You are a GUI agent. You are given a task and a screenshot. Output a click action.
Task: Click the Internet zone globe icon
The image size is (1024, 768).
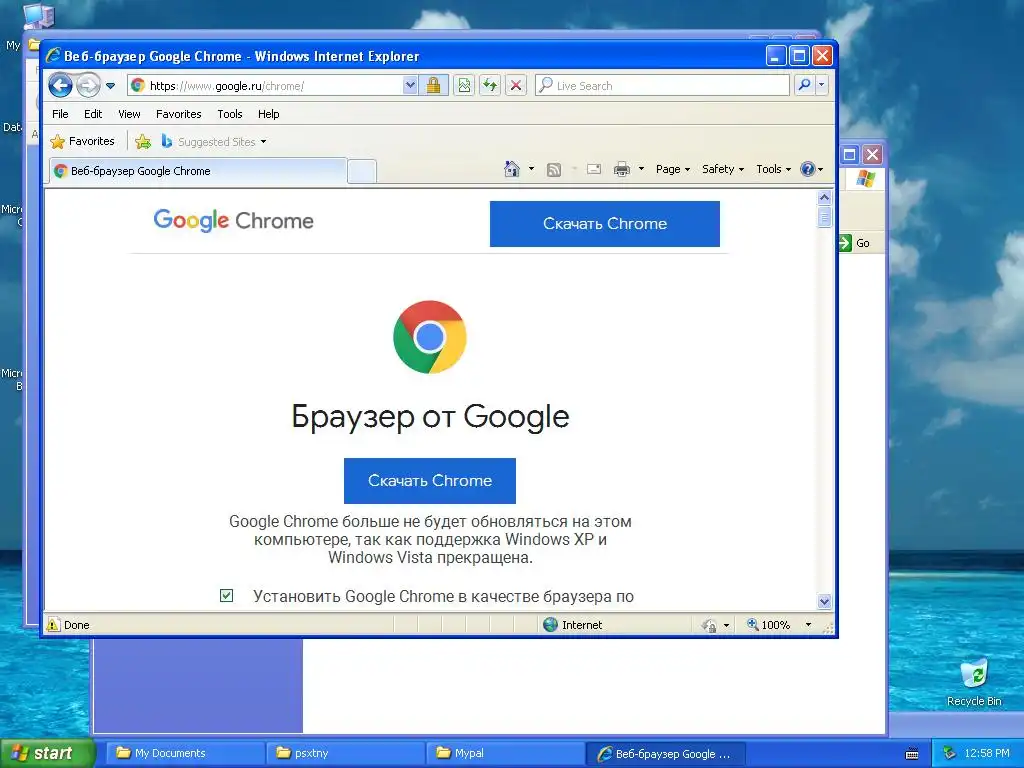pos(551,624)
